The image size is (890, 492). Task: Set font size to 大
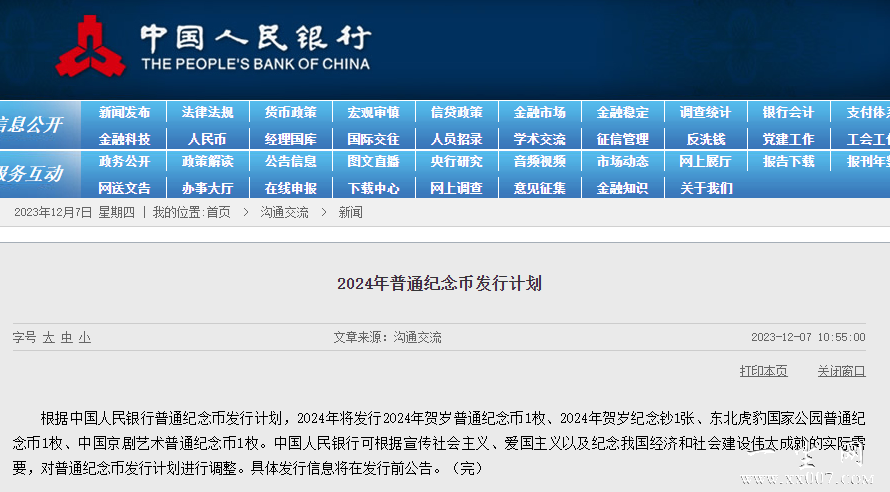[48, 338]
